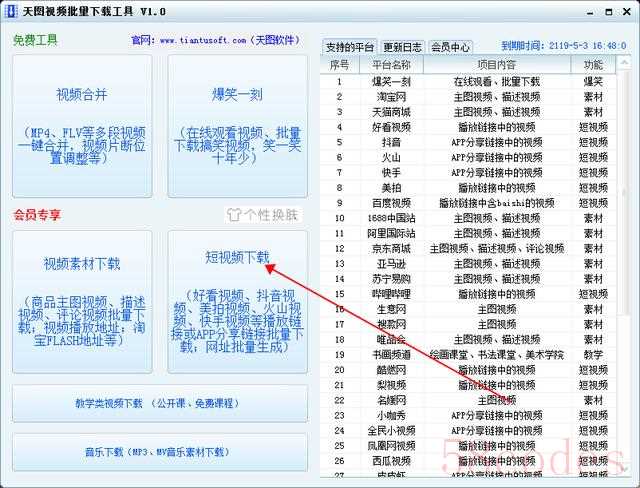Select row 阿里国际站
This screenshot has width=640, height=488.
[468, 233]
